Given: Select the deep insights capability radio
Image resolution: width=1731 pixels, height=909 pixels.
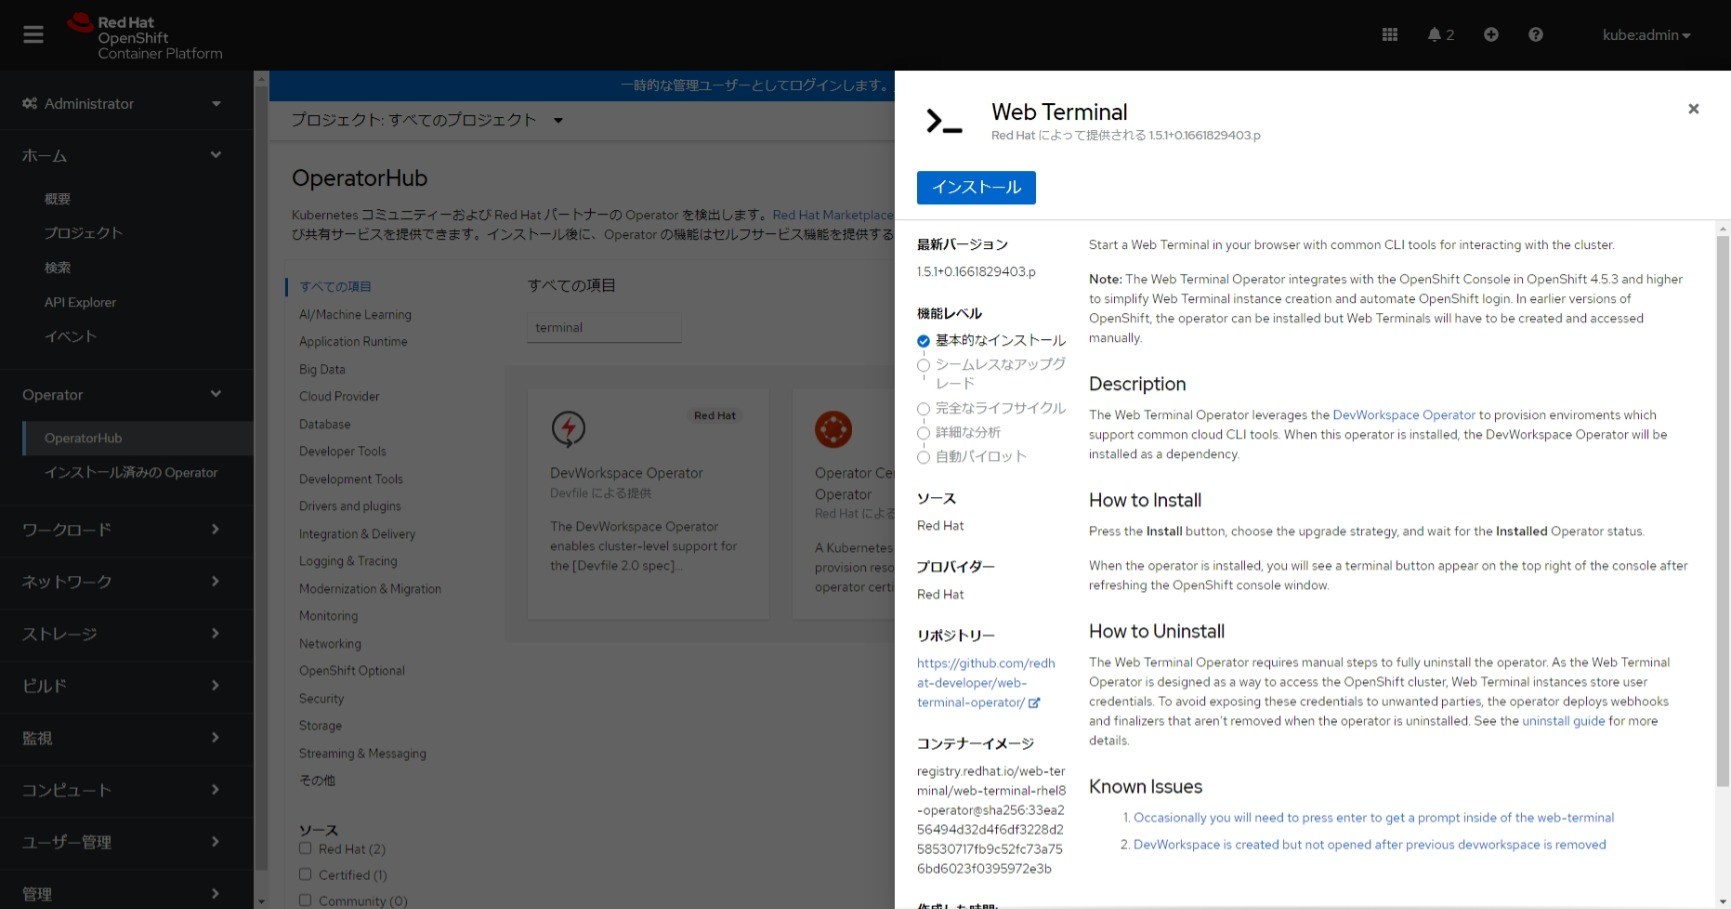Looking at the screenshot, I should tap(923, 433).
